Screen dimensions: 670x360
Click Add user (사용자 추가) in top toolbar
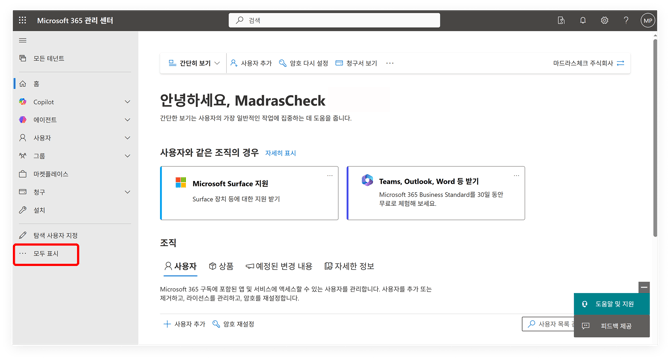[x=251, y=63]
